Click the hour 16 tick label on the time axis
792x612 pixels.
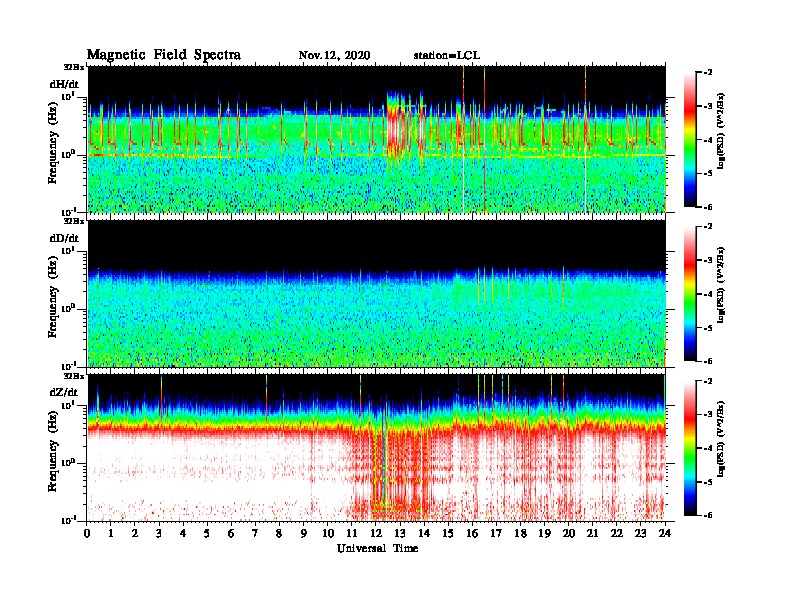tap(472, 534)
